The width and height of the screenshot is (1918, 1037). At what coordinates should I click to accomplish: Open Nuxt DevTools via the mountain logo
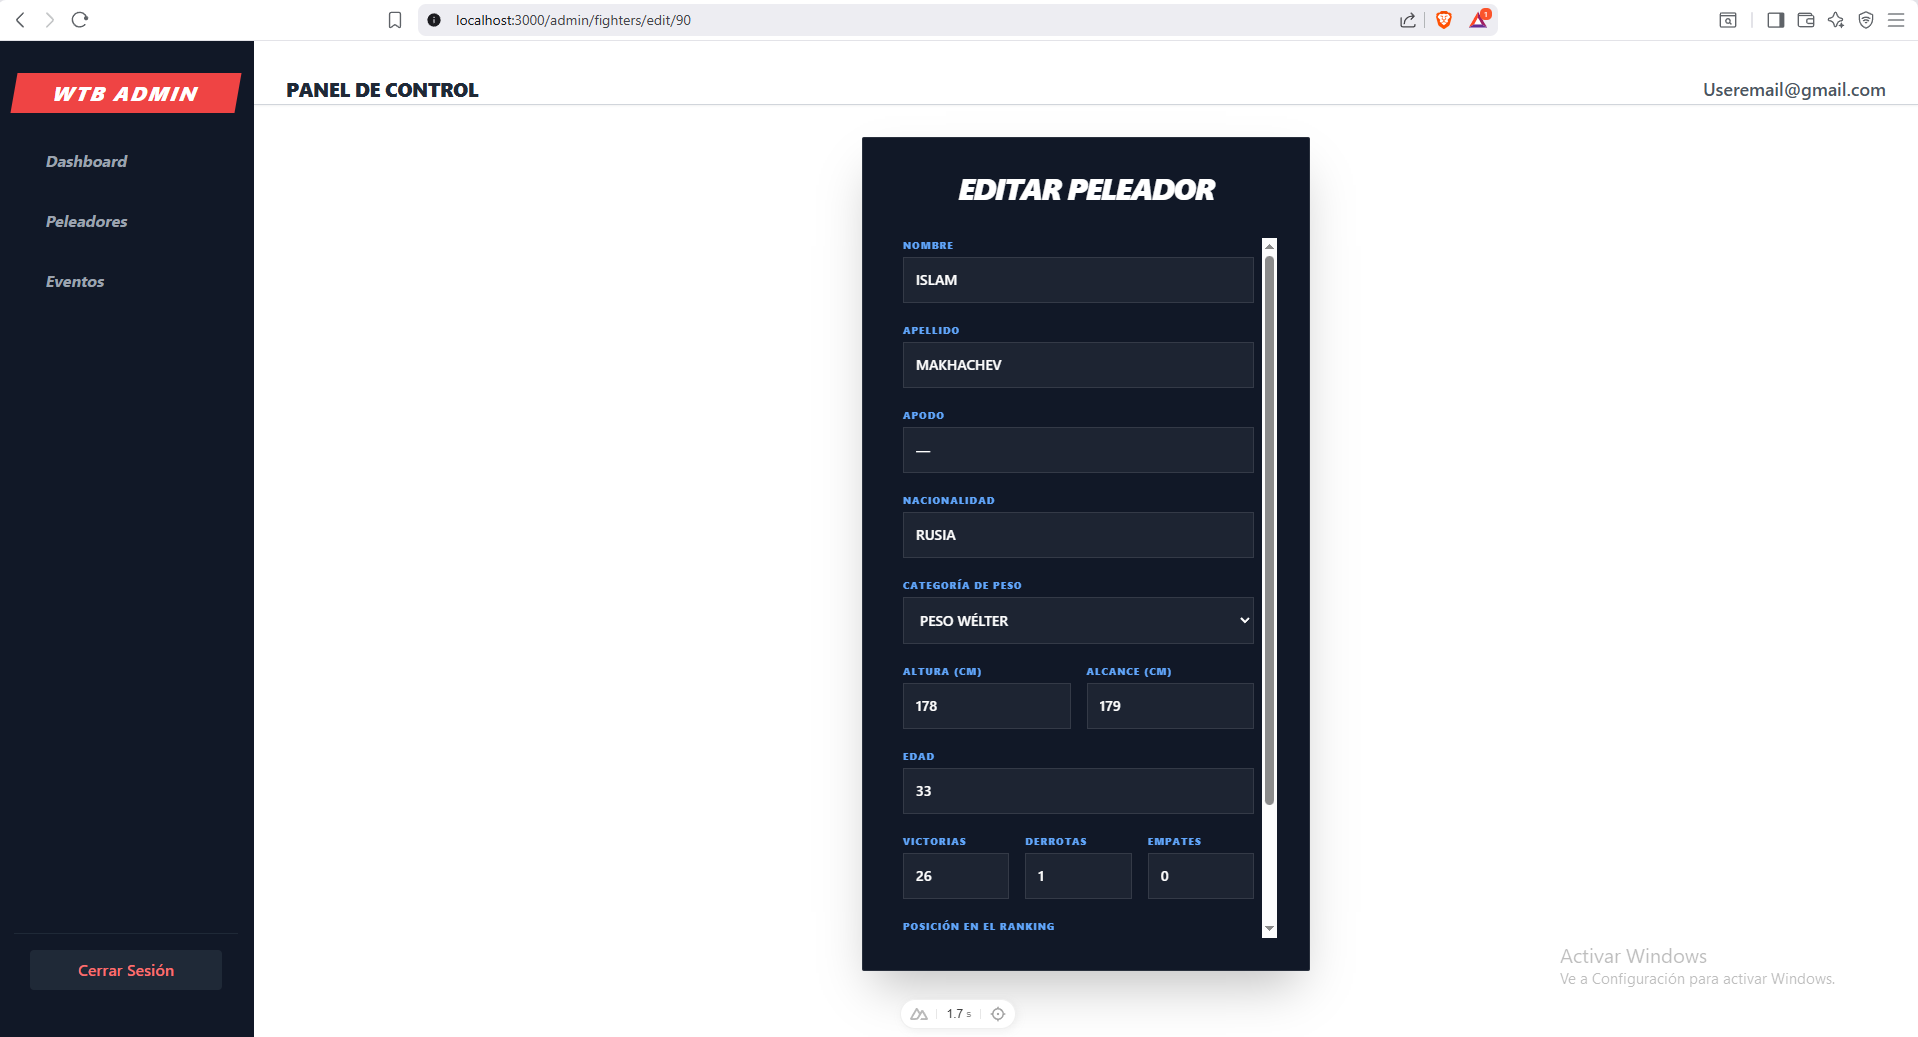click(919, 1014)
